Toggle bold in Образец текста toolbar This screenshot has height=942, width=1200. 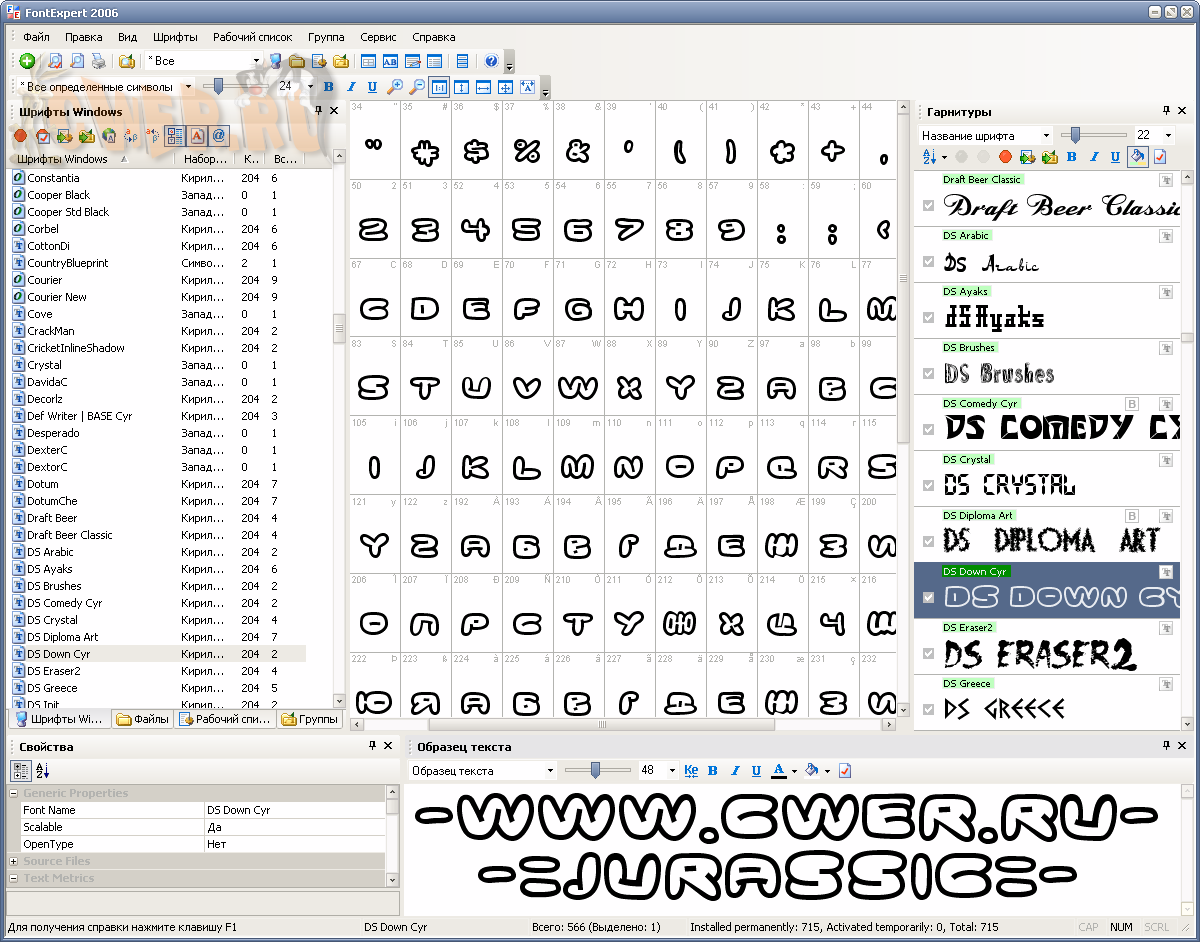713,771
